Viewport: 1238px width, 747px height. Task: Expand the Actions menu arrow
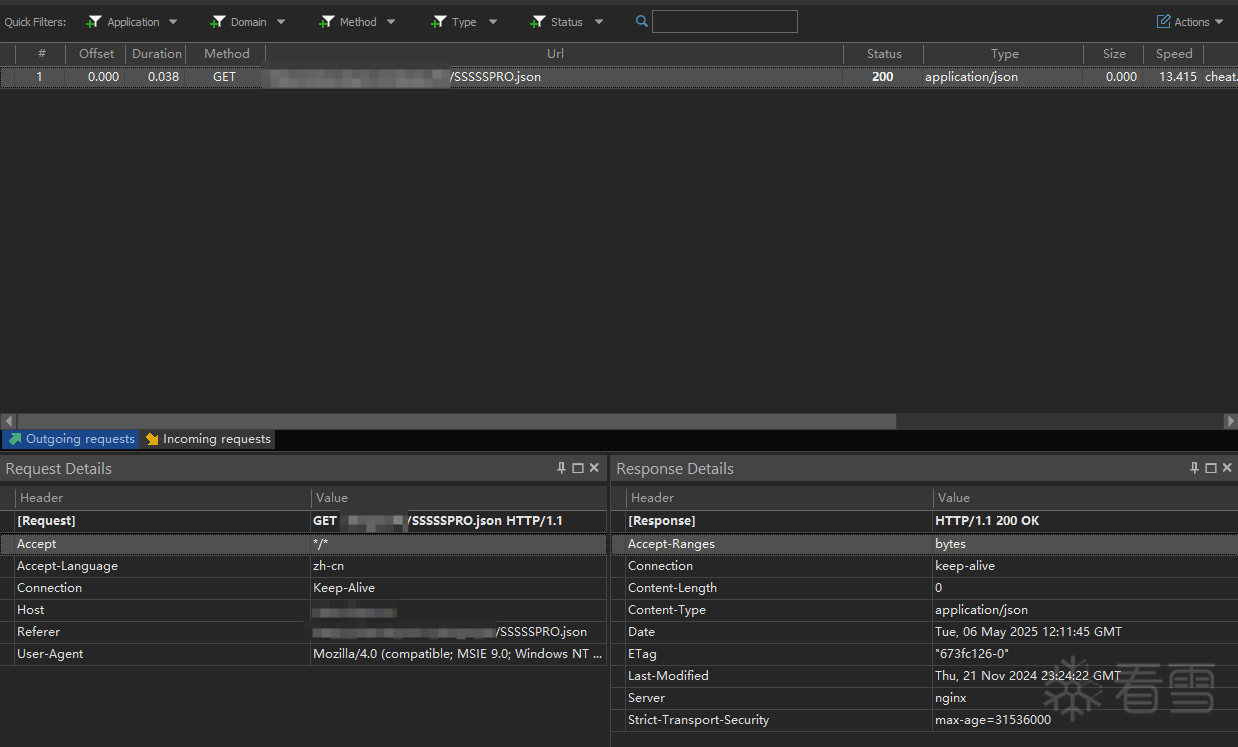(x=1219, y=22)
